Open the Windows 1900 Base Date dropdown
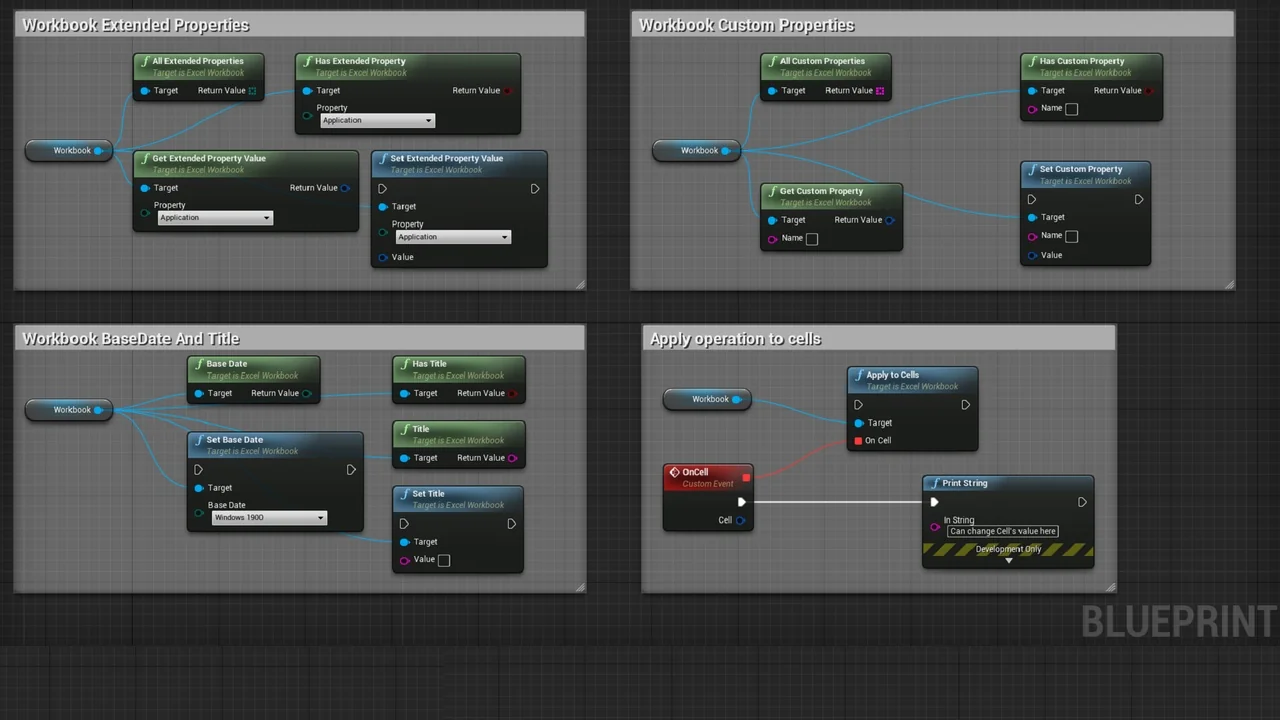 point(269,518)
